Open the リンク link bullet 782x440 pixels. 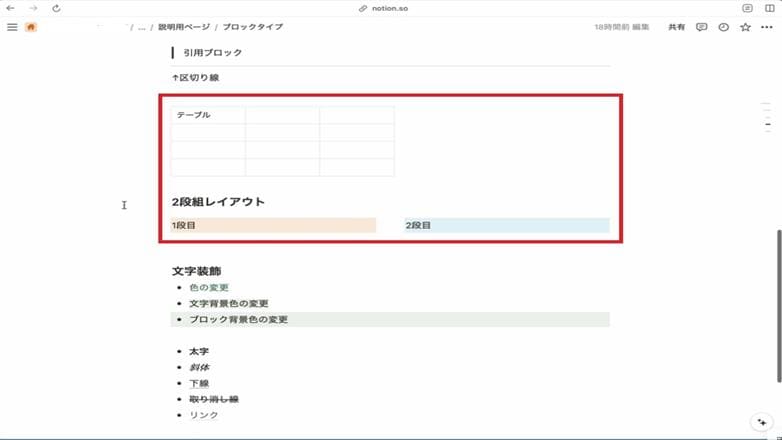(203, 415)
